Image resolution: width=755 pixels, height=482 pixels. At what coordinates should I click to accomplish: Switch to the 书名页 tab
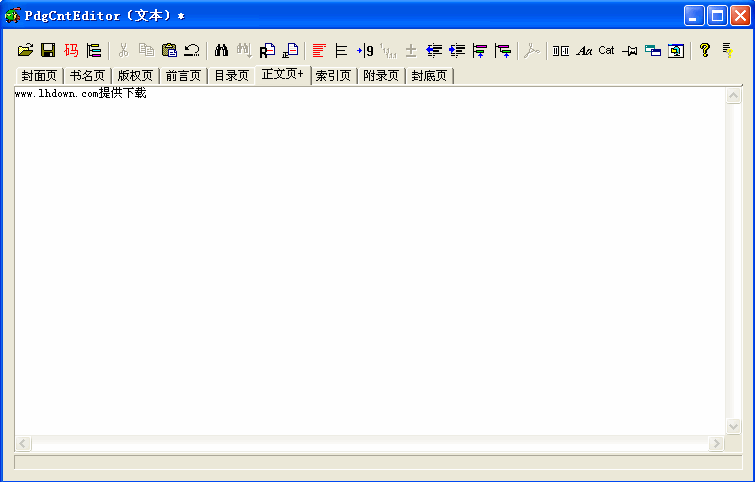(x=87, y=76)
